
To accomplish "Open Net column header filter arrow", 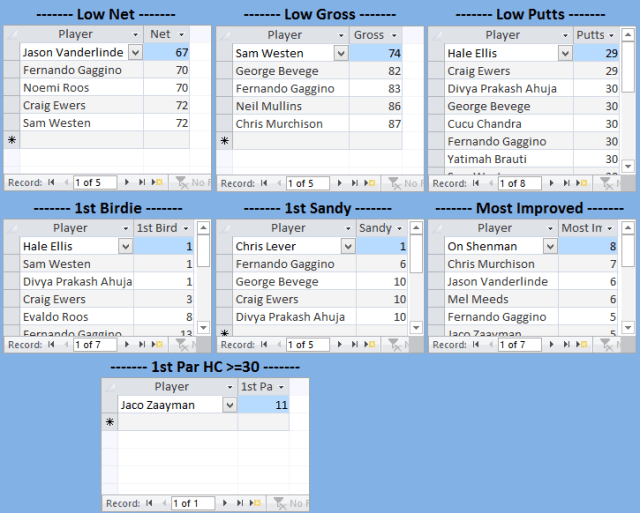I will coord(180,35).
